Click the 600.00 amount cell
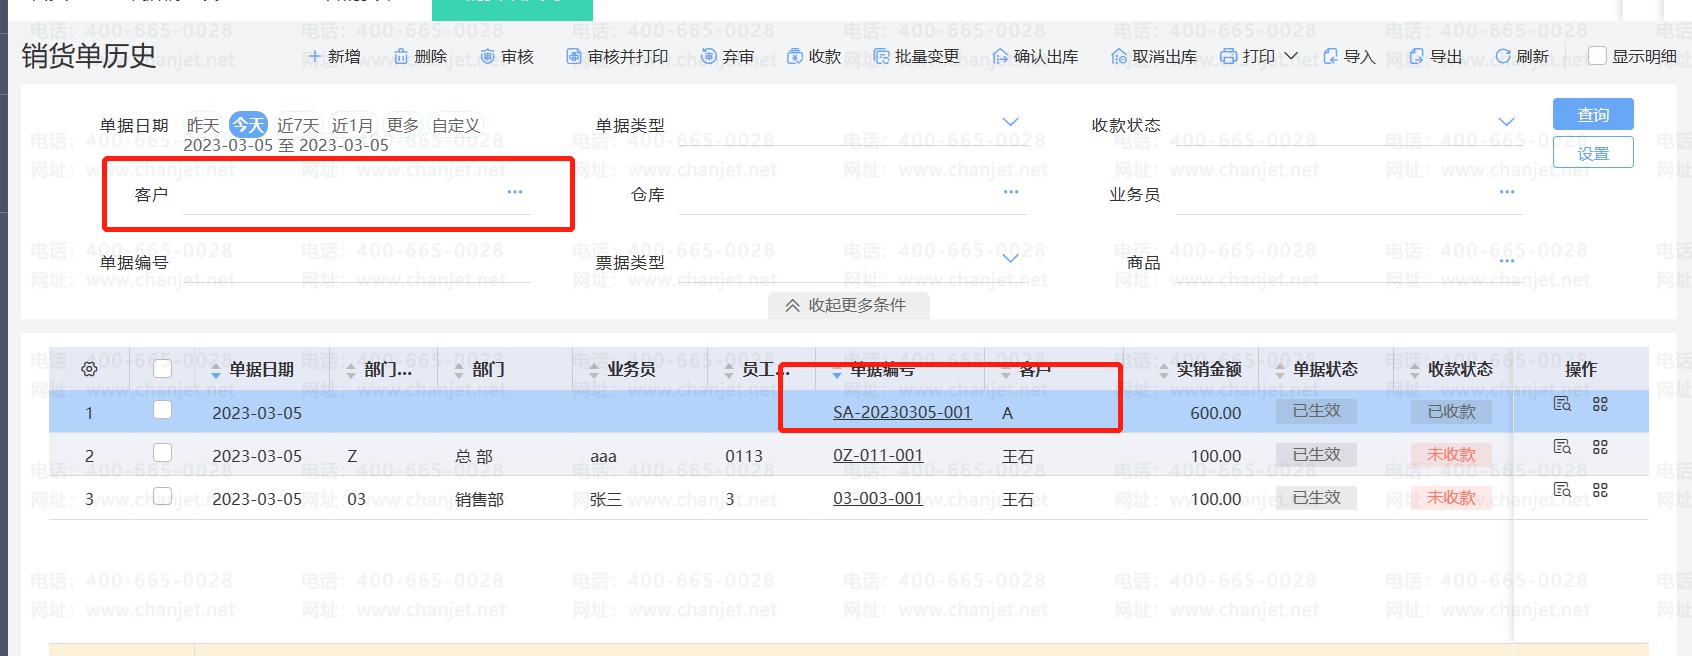The width and height of the screenshot is (1692, 656). [1216, 413]
